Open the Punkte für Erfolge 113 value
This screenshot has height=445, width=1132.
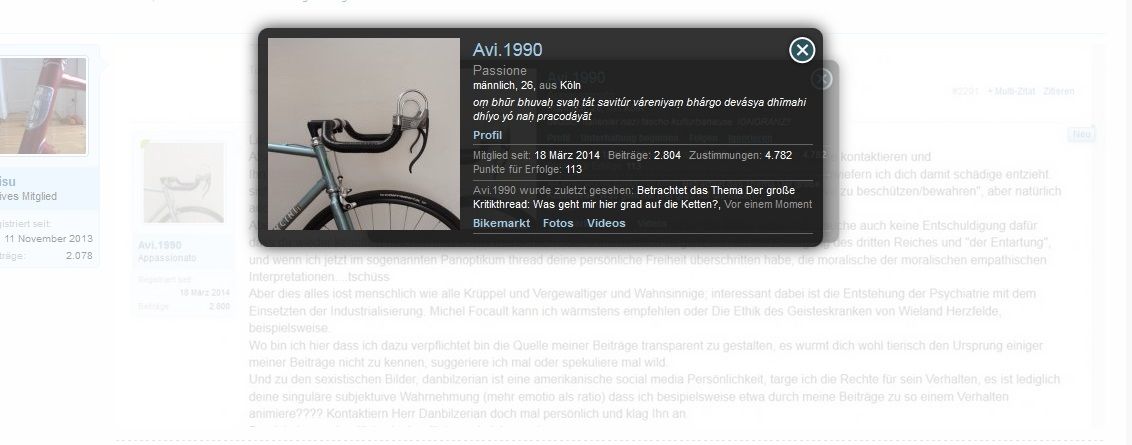coord(574,169)
